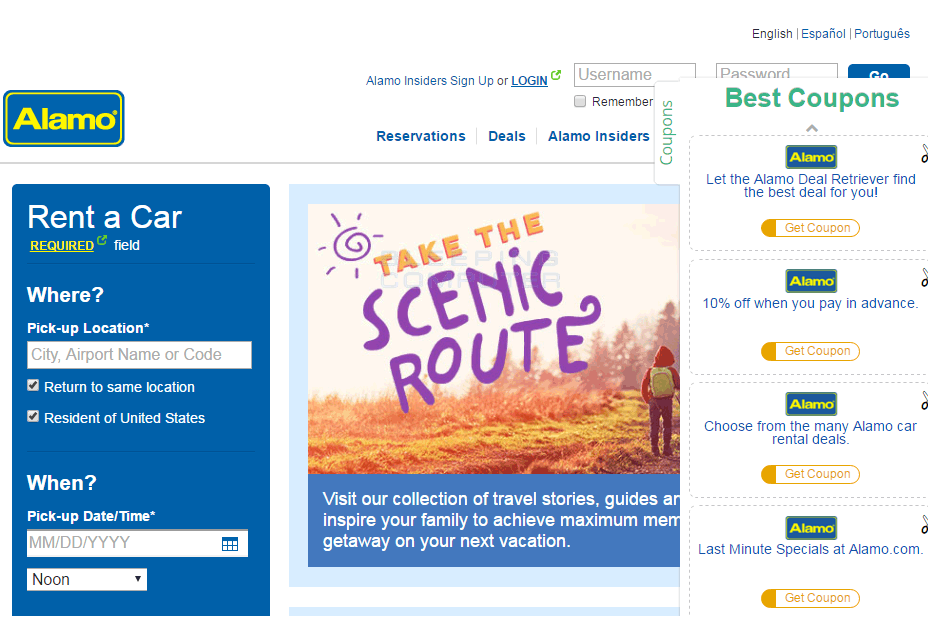Uncheck Return to same location
This screenshot has width=928, height=640.
(33, 386)
